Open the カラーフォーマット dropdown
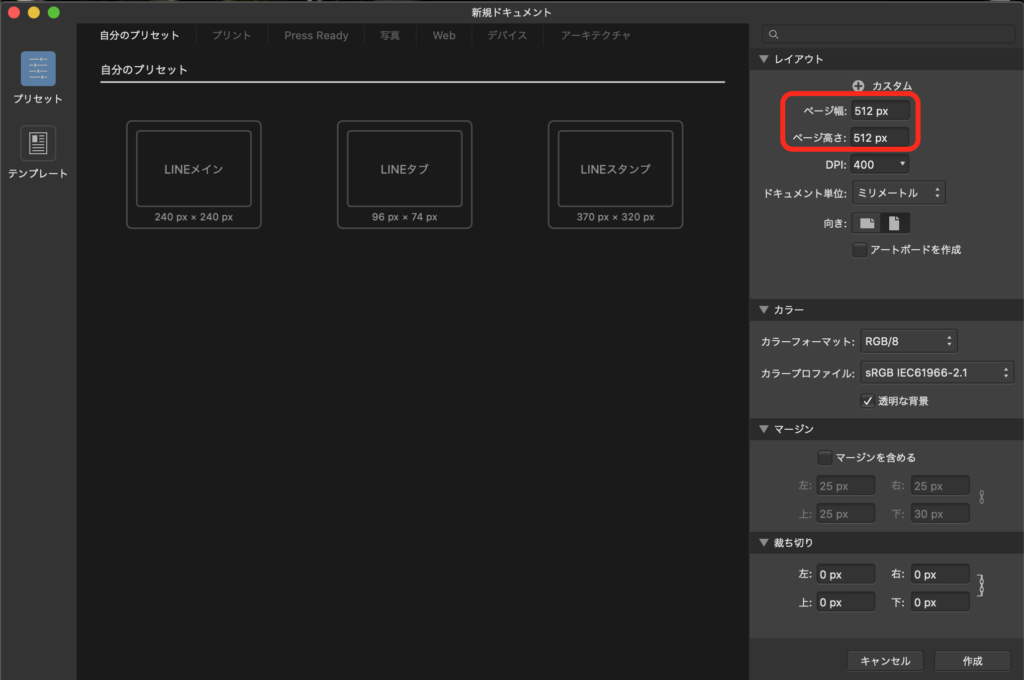Viewport: 1024px width, 680px height. pos(908,341)
